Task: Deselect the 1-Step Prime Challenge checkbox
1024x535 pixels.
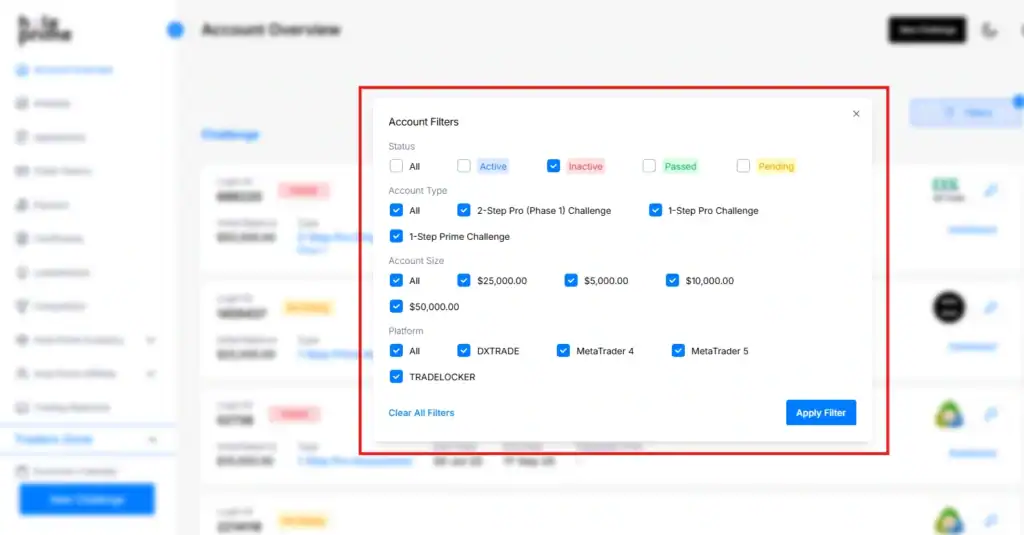Action: (397, 237)
